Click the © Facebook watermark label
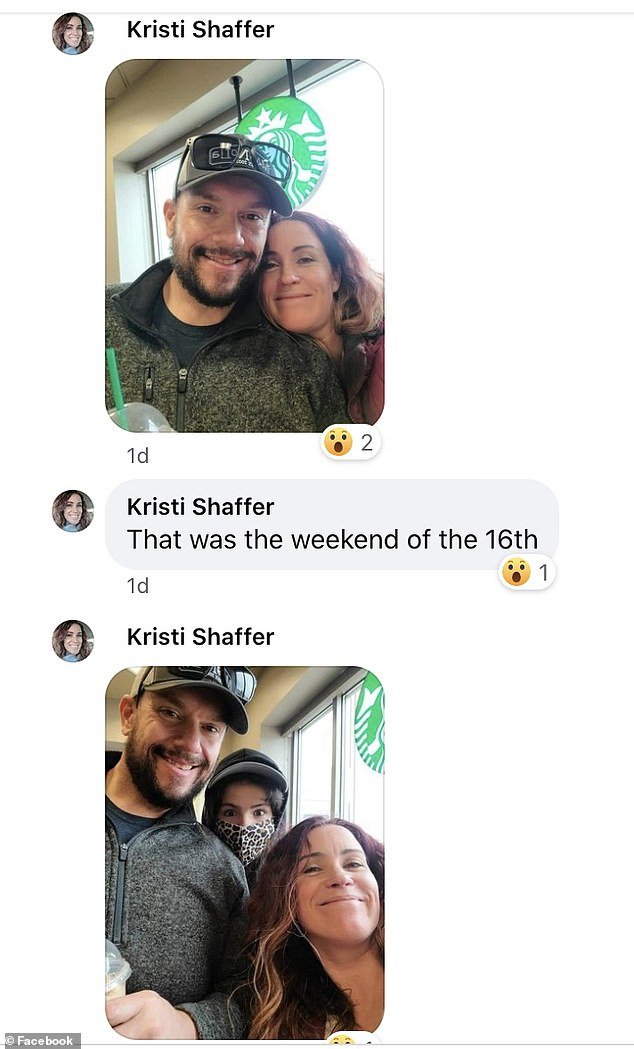 (39, 1041)
